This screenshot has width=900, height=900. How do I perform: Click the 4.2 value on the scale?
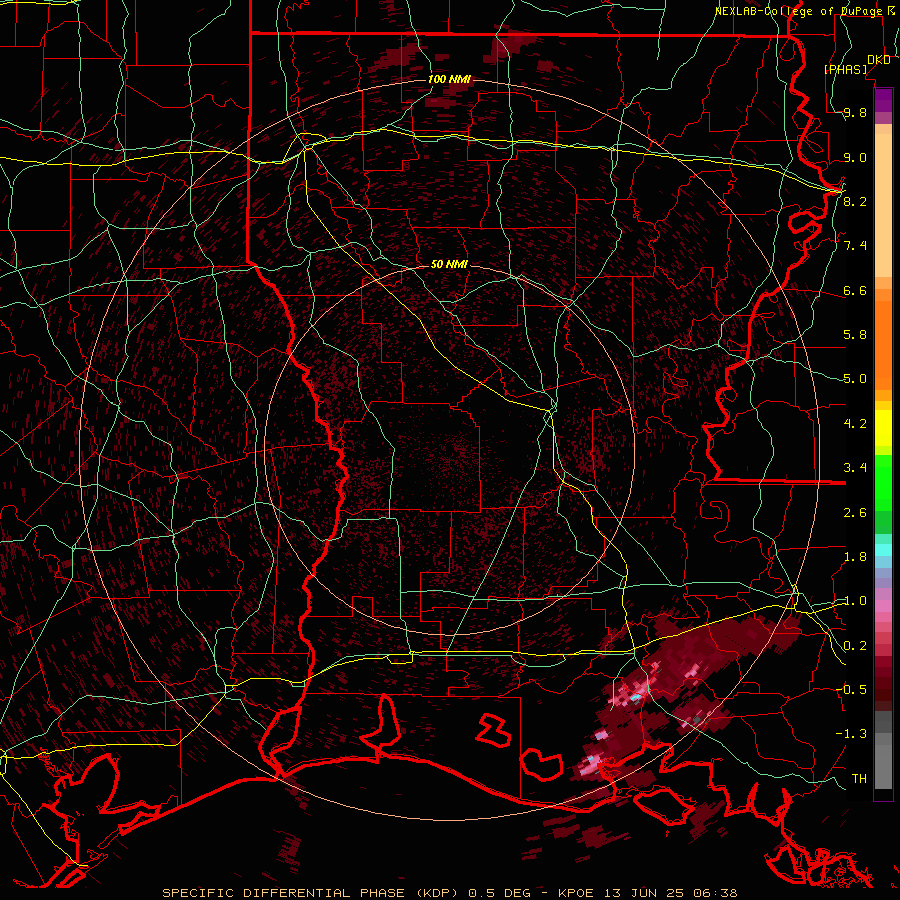click(x=855, y=424)
